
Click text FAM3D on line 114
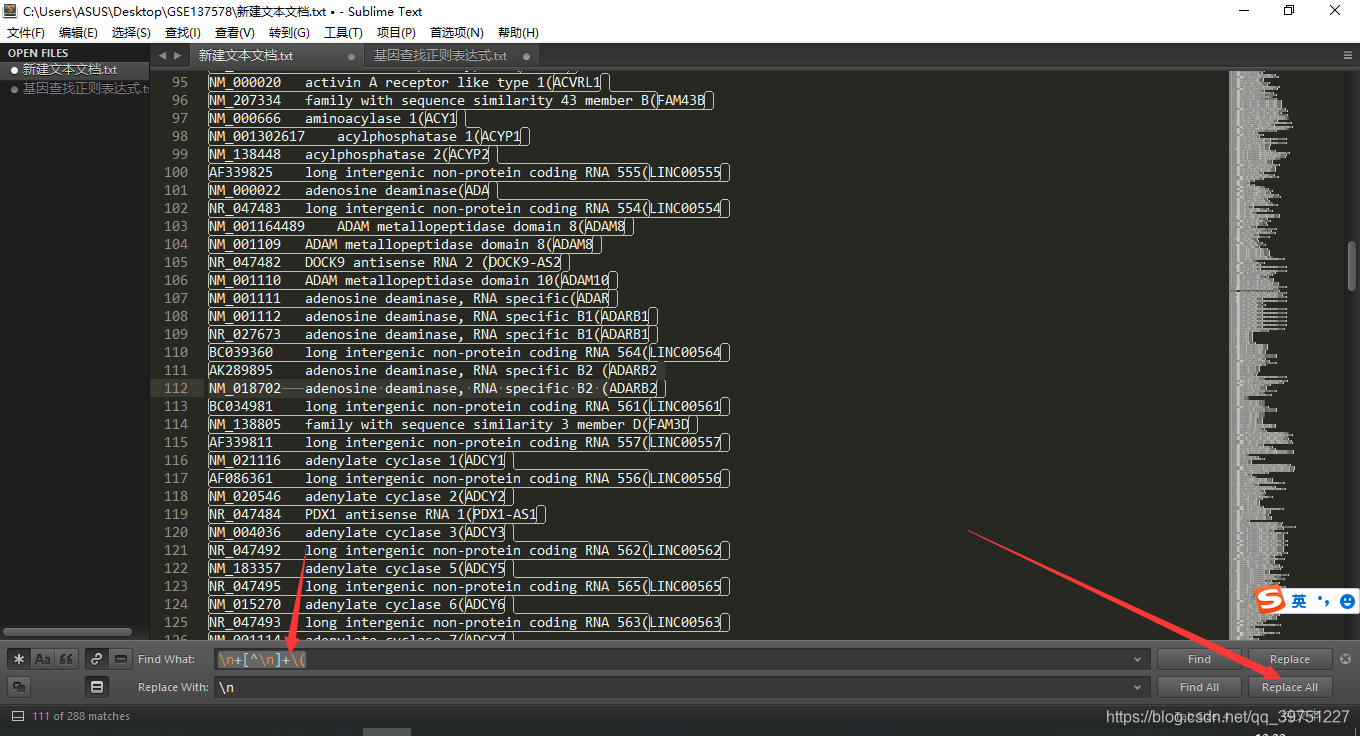[x=669, y=424]
